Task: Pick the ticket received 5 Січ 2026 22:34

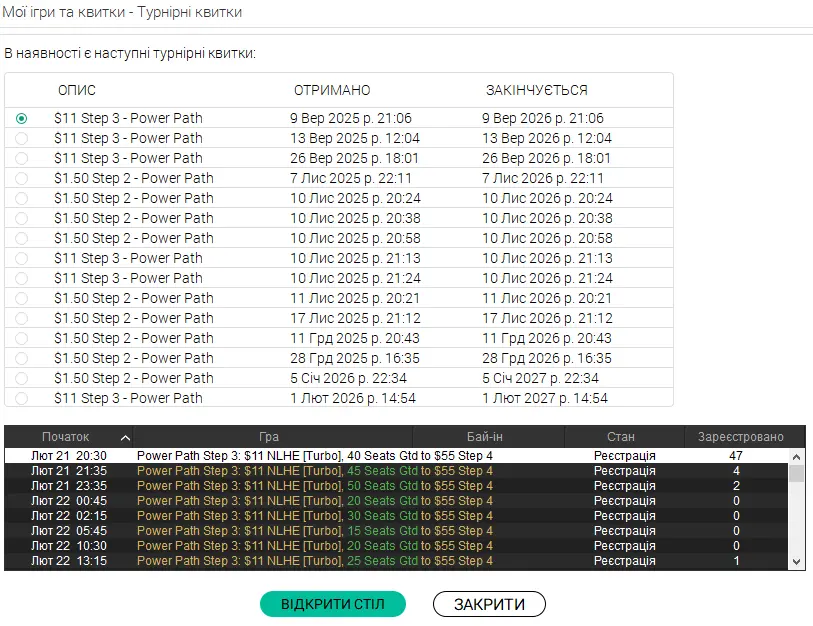Action: [x=22, y=378]
